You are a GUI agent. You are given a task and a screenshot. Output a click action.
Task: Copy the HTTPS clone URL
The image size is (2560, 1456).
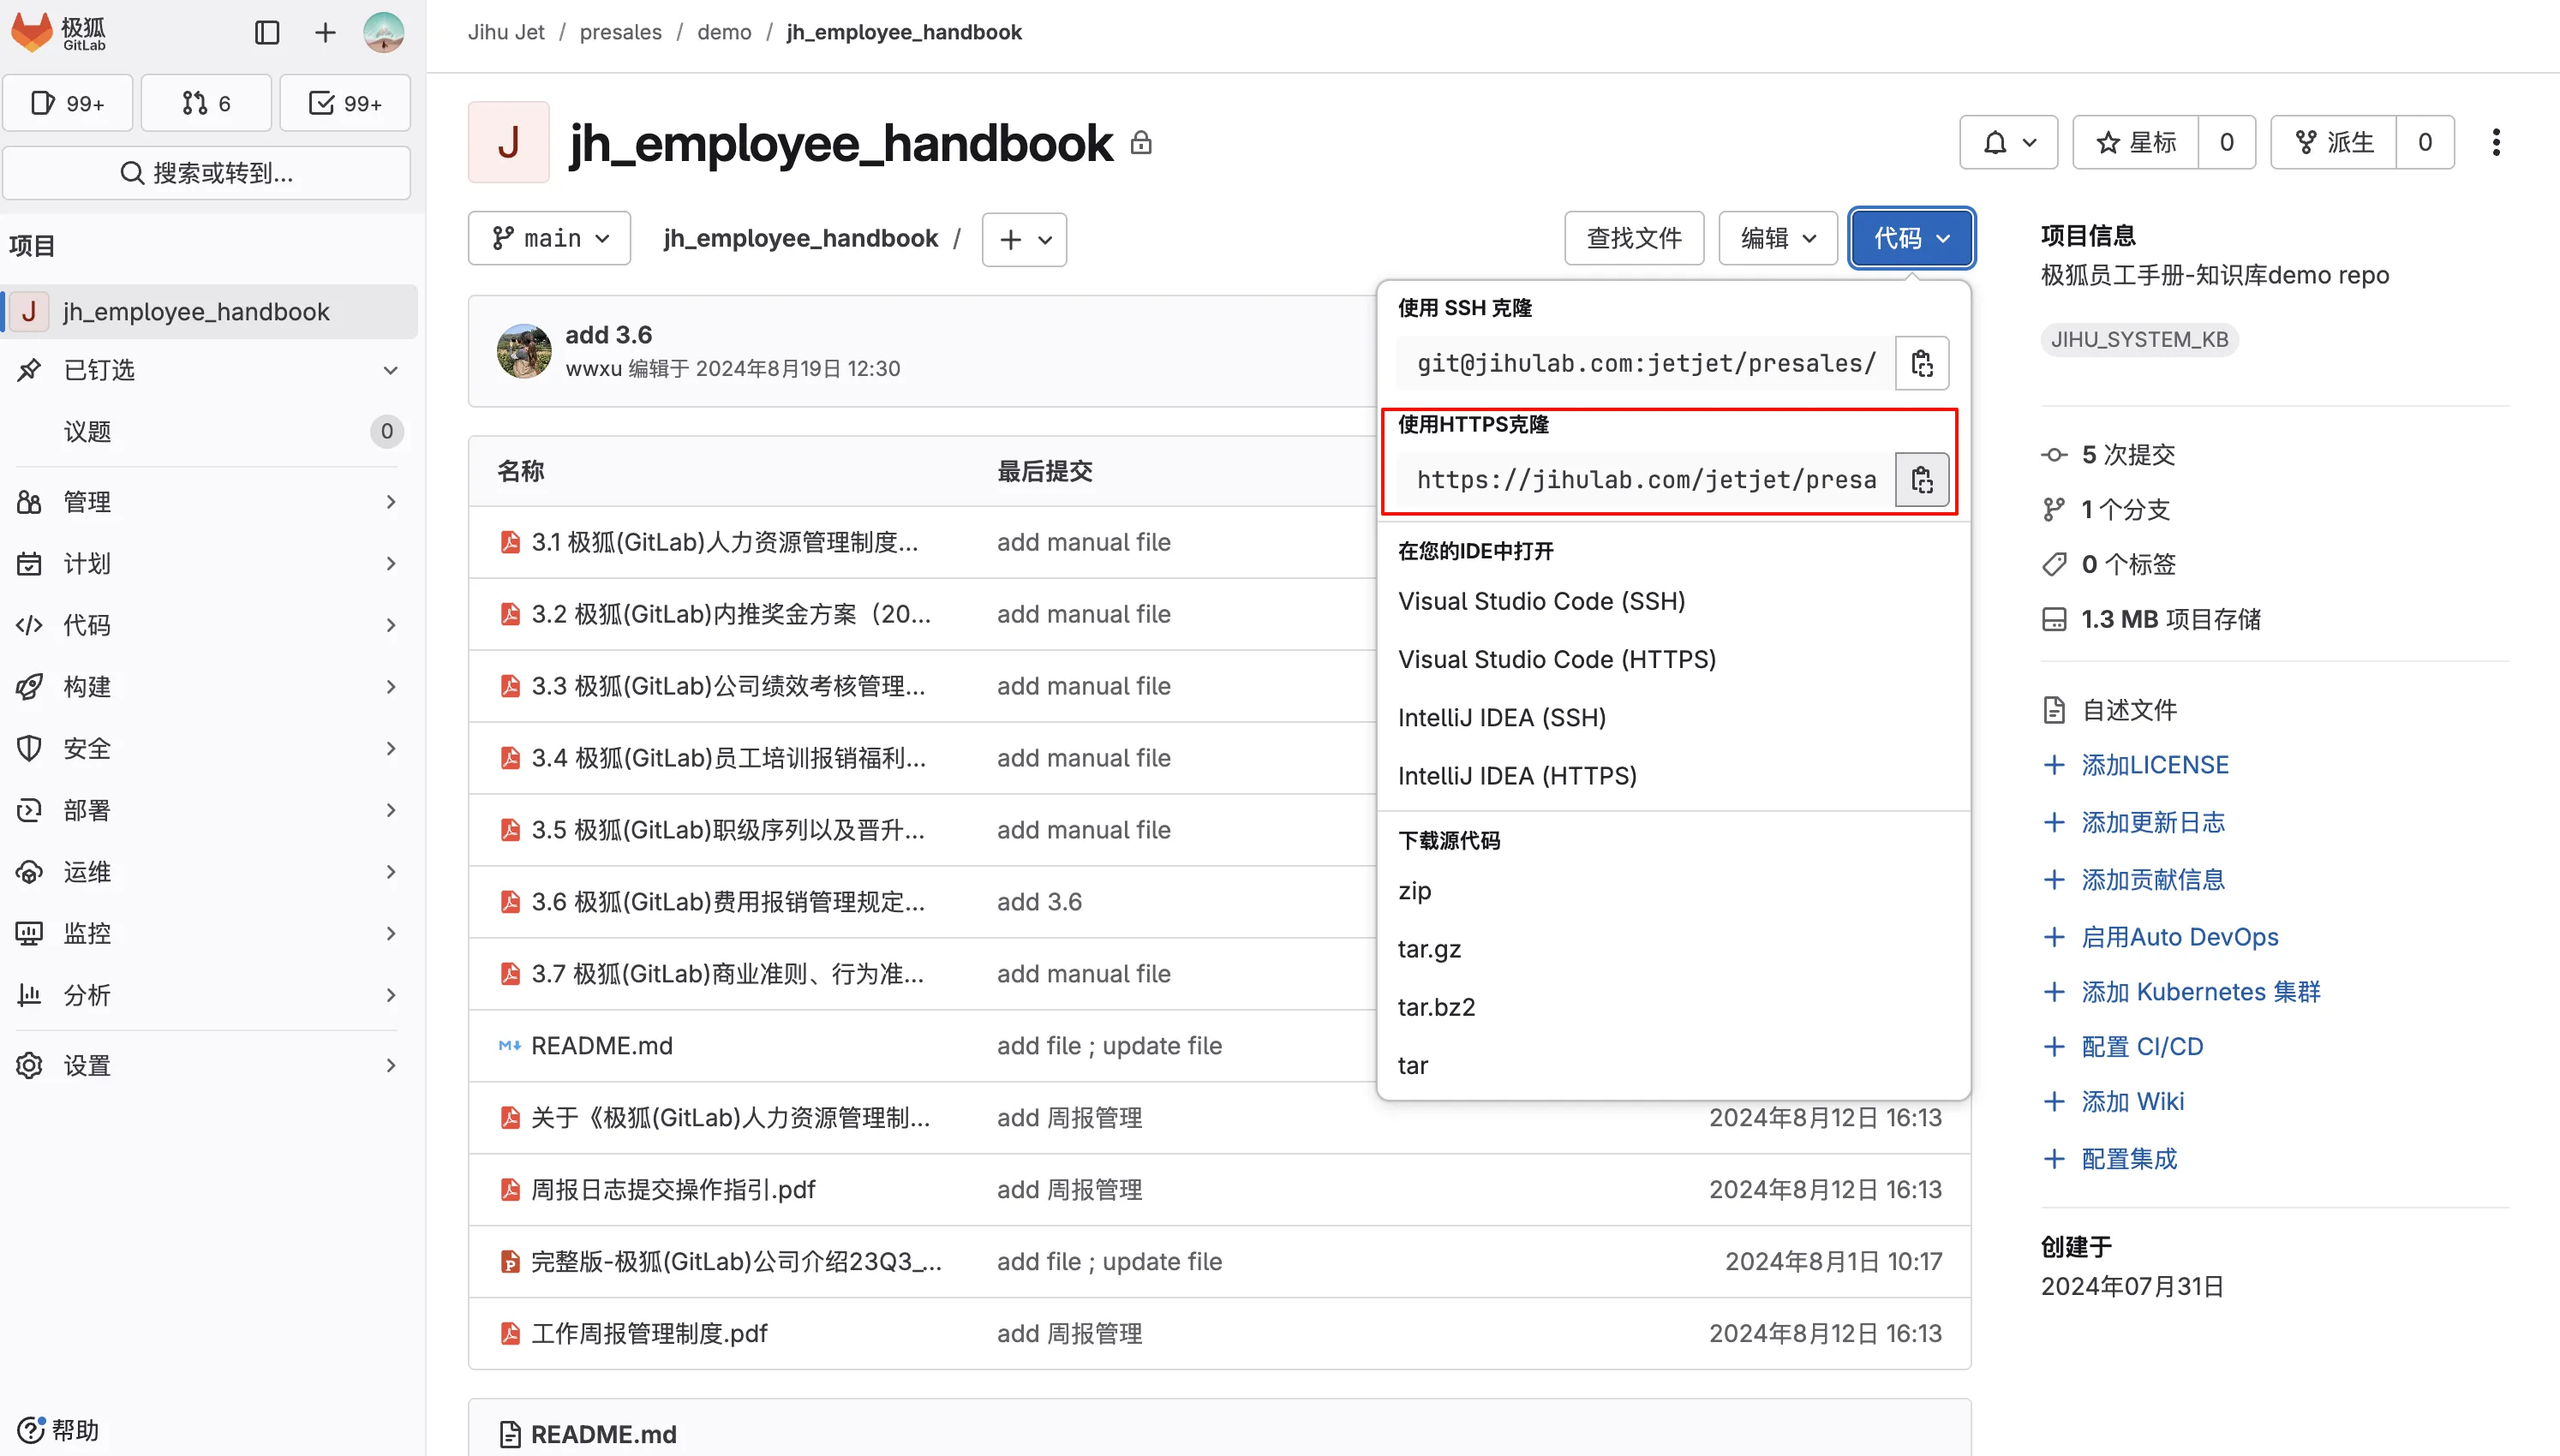coord(1921,480)
